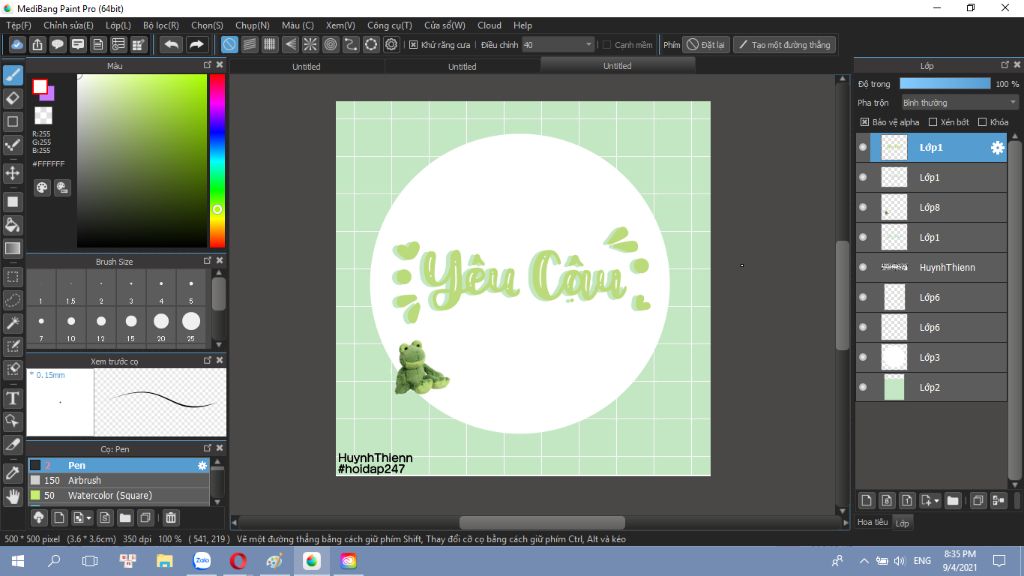Click the canvas horizontal scrollbar
The height and width of the screenshot is (576, 1024).
542,522
